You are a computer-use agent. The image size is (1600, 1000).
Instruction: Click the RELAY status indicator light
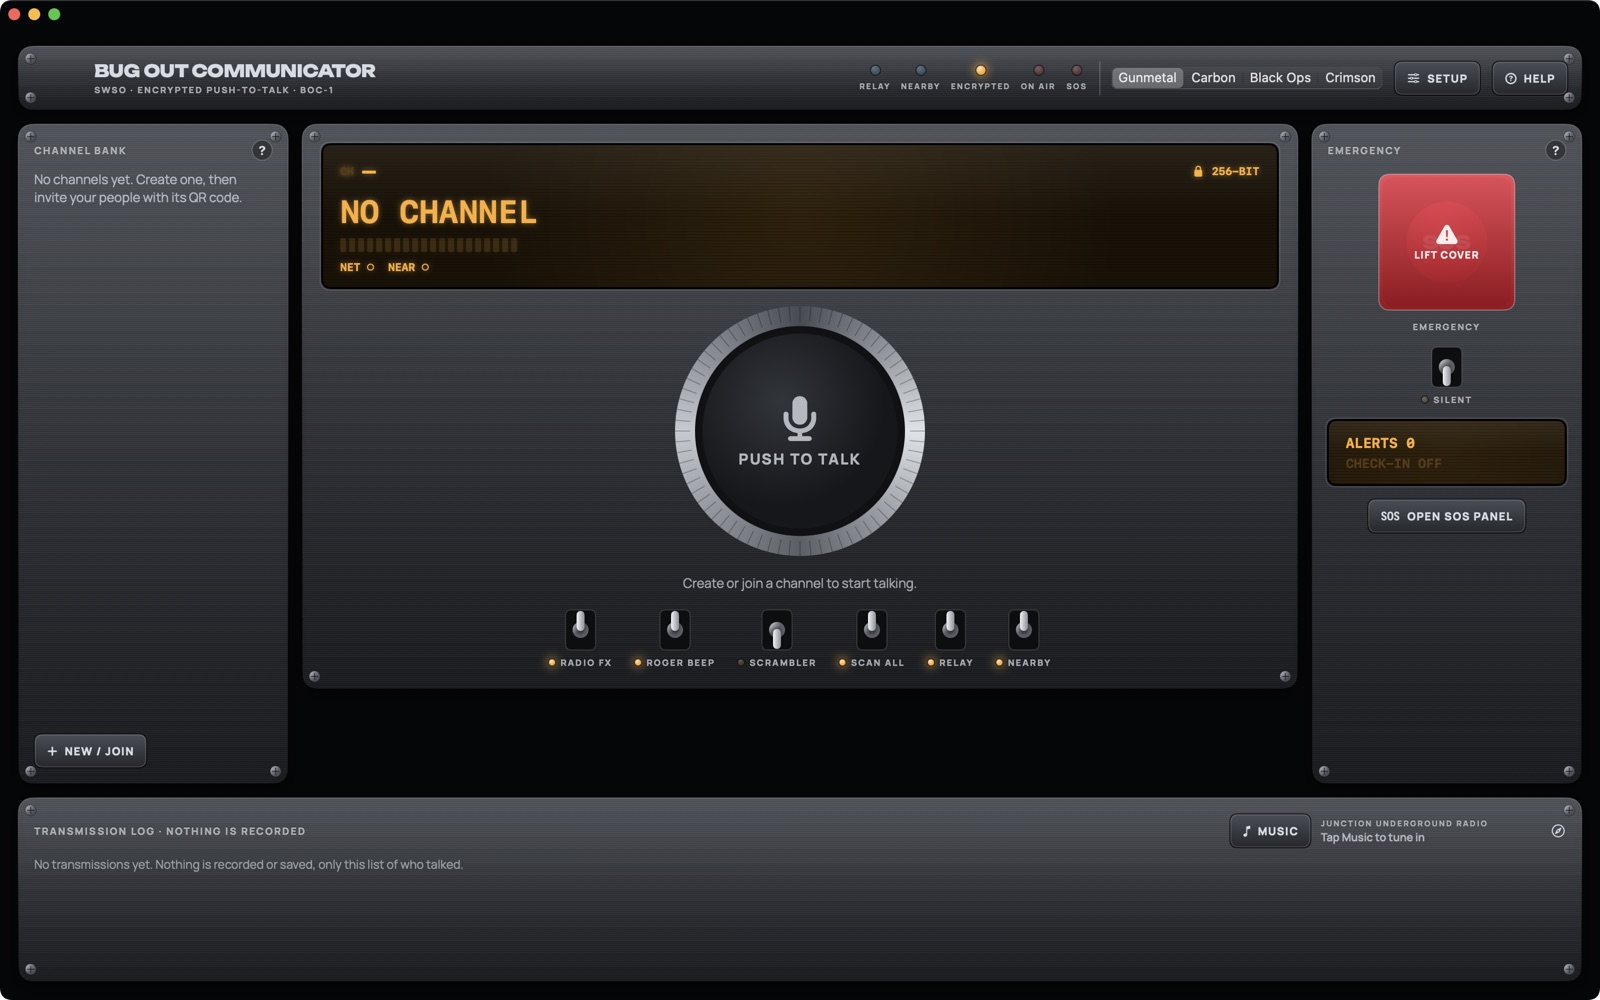[875, 70]
